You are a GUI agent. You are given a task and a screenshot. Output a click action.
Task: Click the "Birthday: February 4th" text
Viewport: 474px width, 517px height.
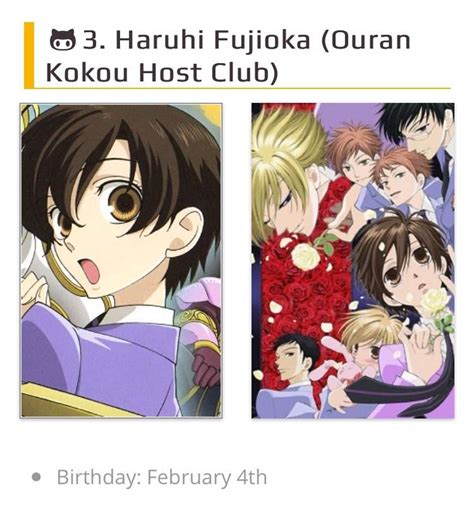pos(162,477)
